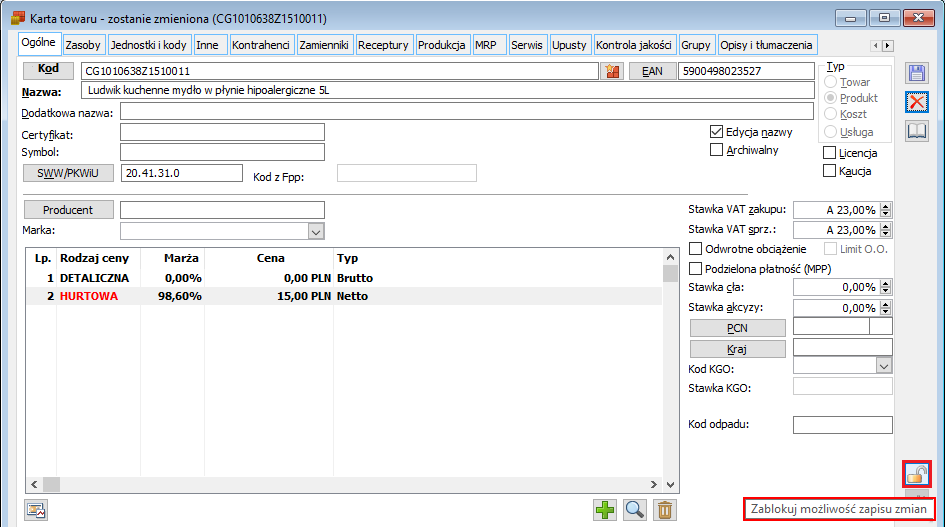945x527 pixels.
Task: Check the Podzielona płatność (MPP) box
Action: (x=695, y=268)
